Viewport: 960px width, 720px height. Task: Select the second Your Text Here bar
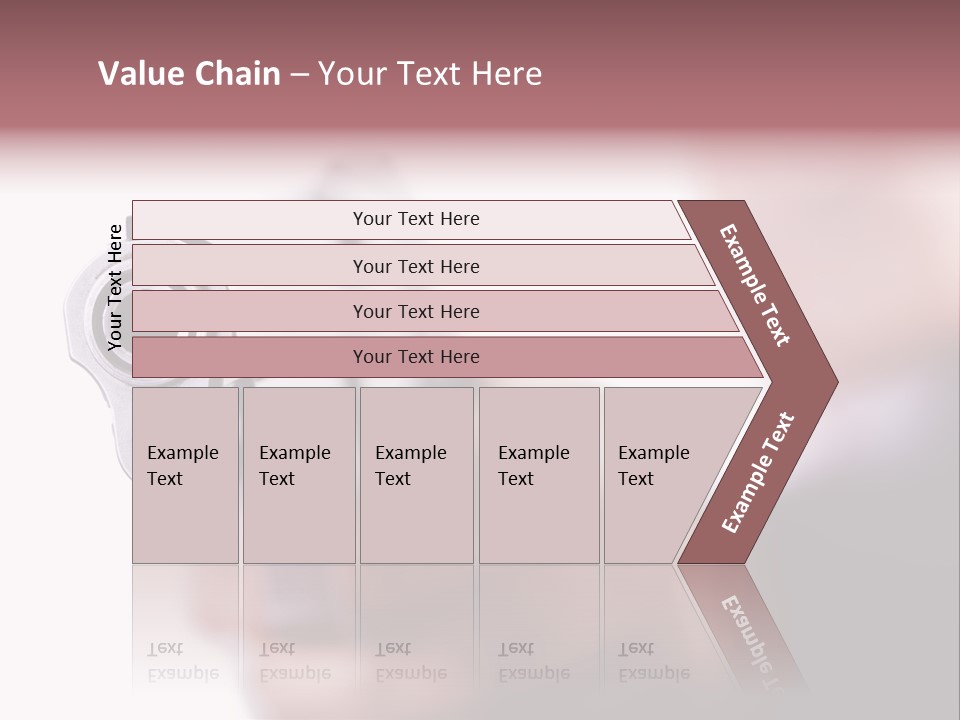(415, 266)
